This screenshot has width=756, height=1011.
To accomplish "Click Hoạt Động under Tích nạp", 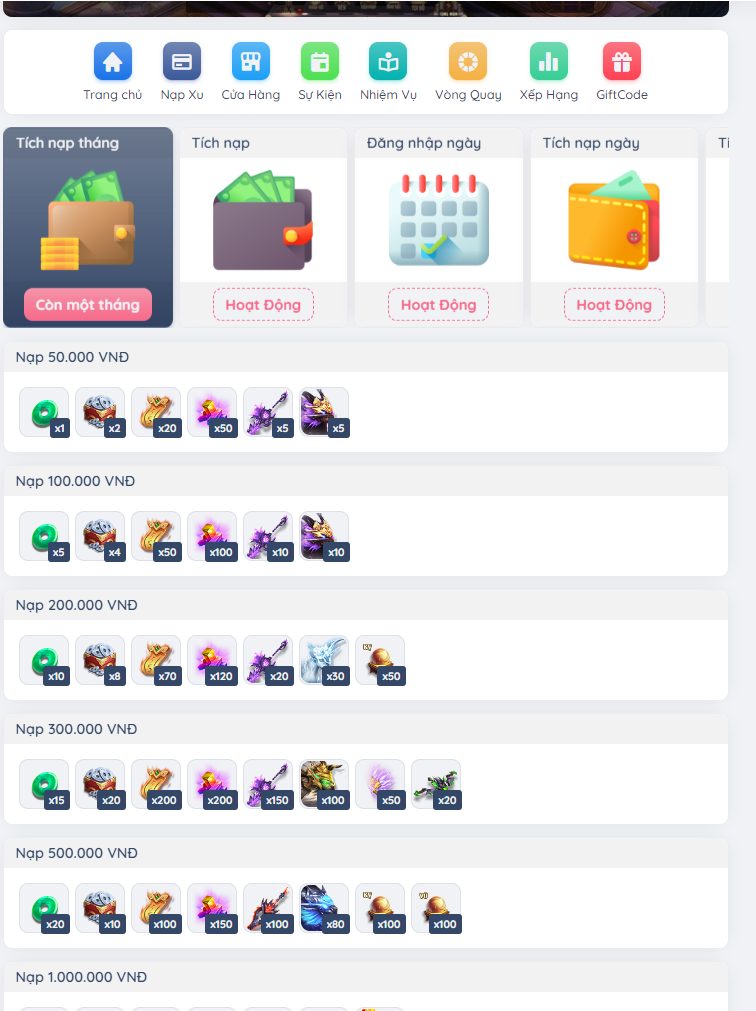I will [x=263, y=304].
